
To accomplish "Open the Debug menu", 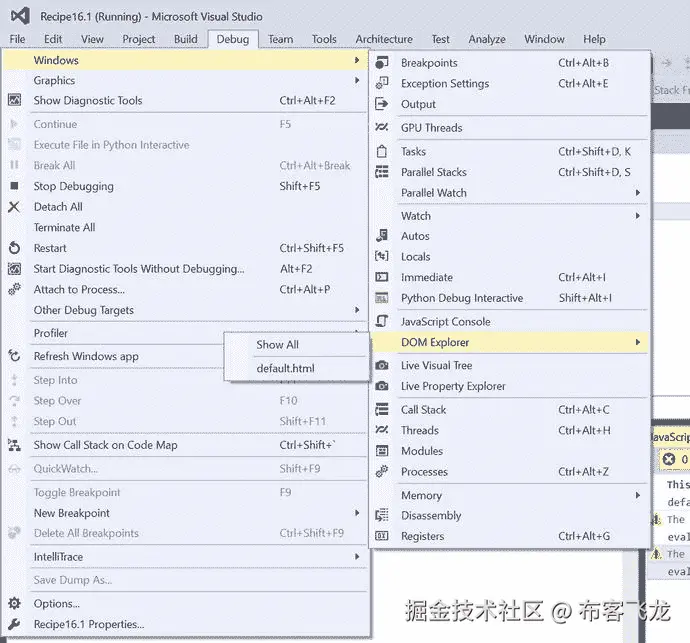I will pyautogui.click(x=233, y=39).
